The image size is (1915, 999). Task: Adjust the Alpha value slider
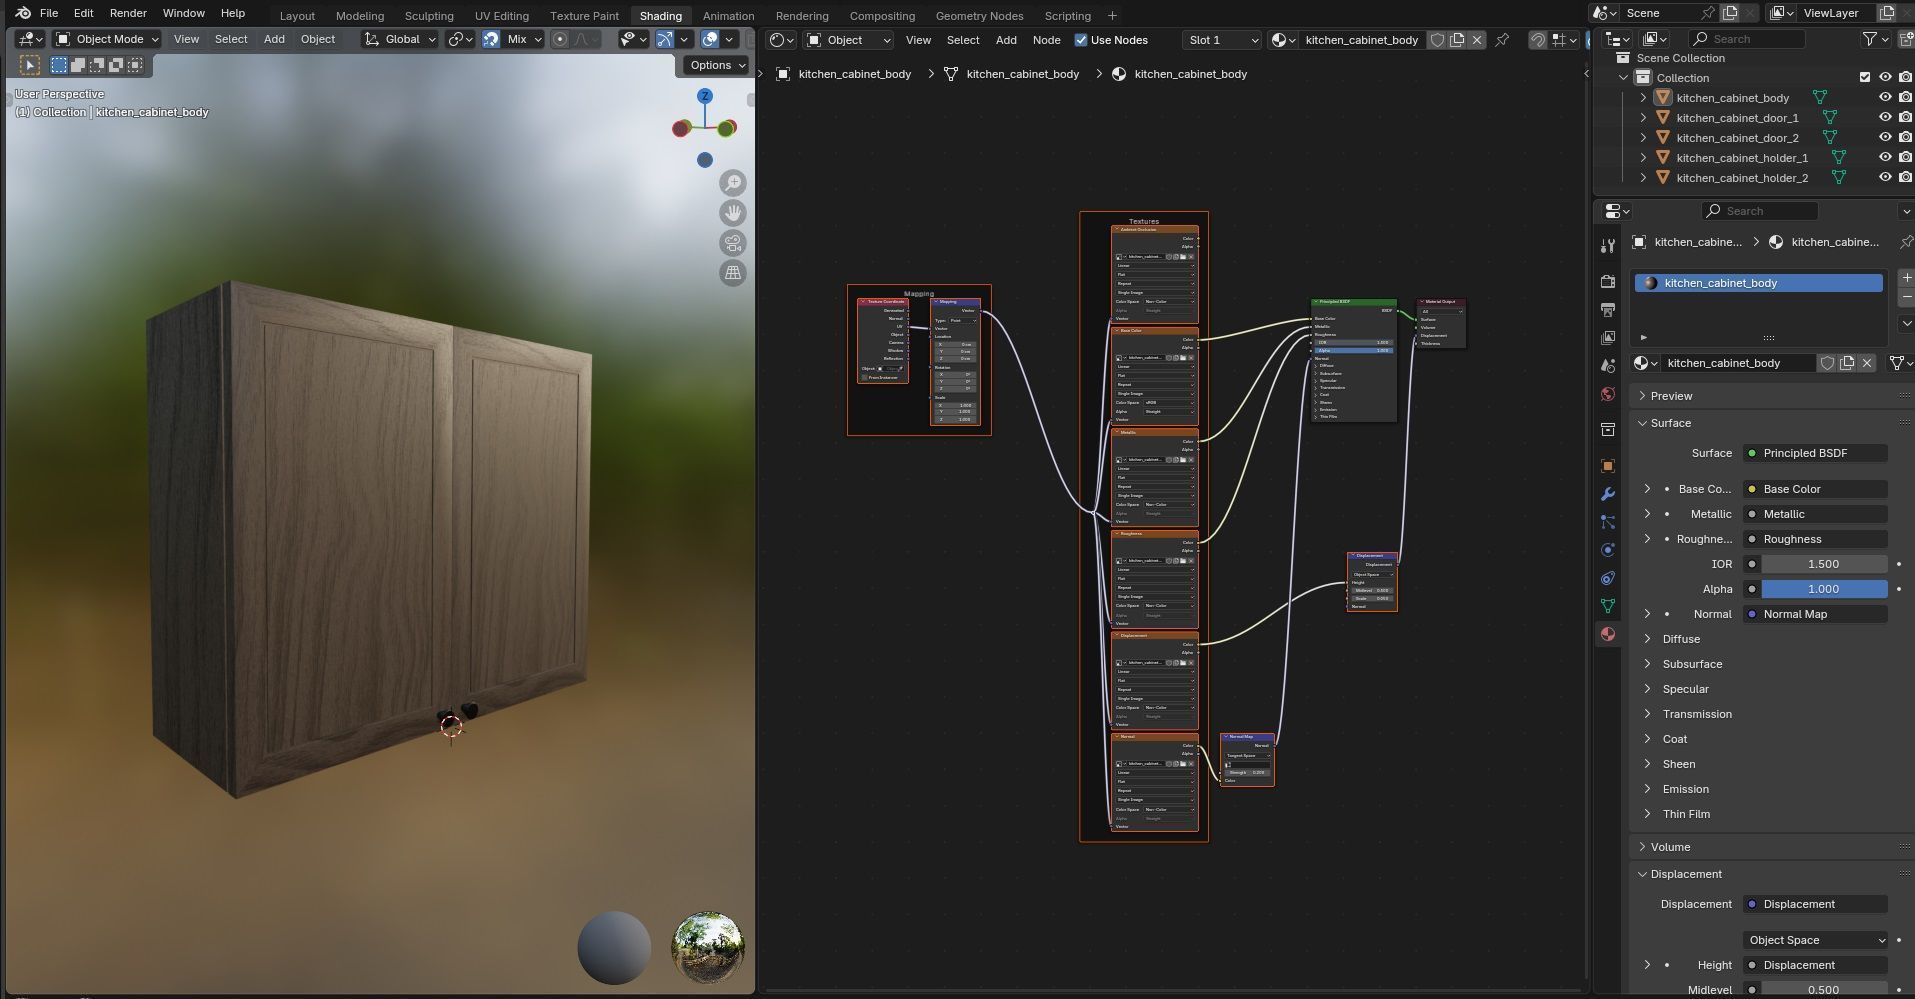[x=1823, y=589]
